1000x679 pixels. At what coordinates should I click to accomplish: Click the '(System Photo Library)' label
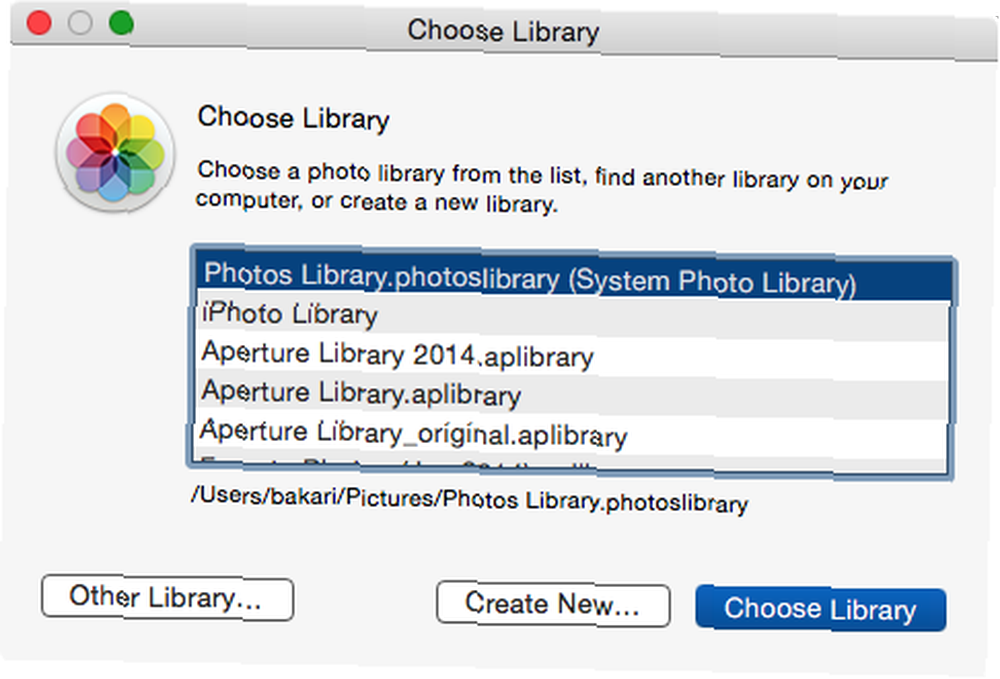coord(712,282)
